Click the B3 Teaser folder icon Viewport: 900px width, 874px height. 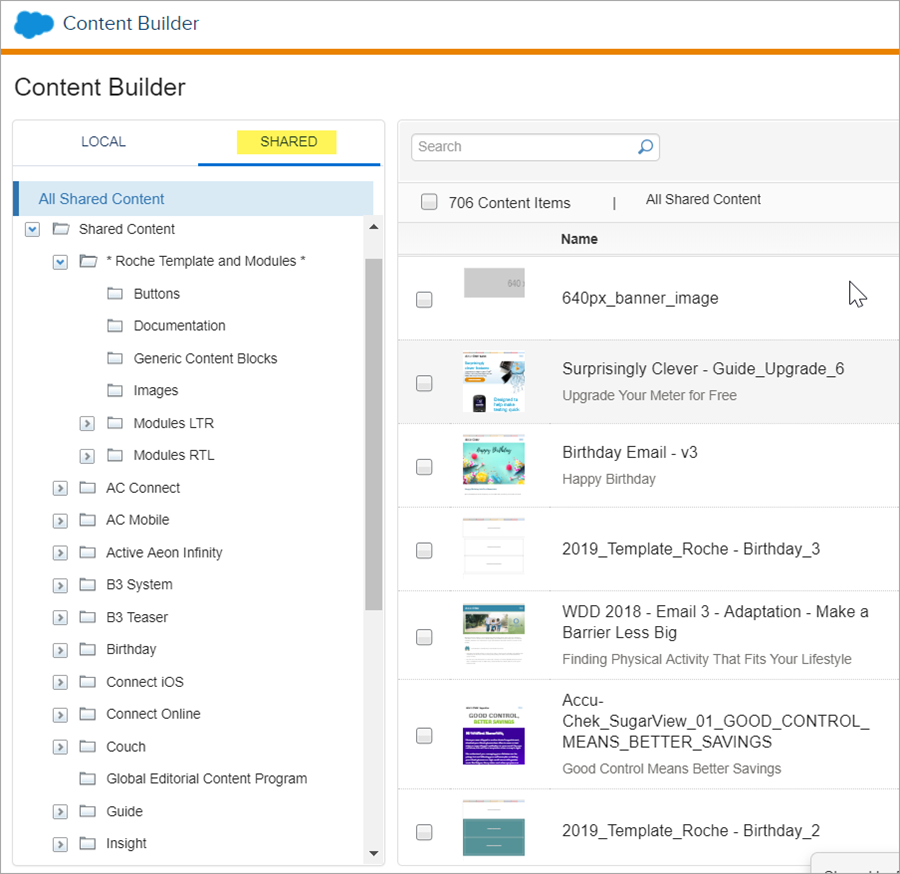(87, 617)
